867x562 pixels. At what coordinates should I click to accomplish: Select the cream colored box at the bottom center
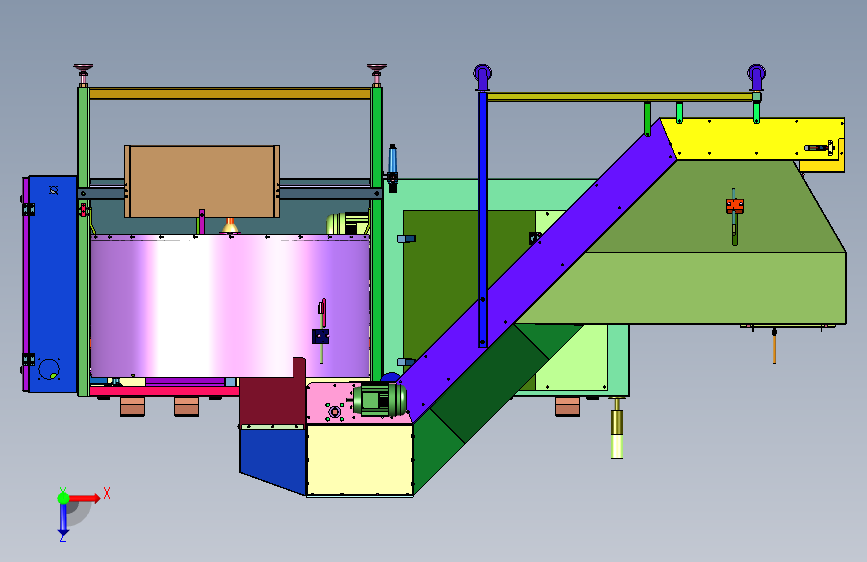pyautogui.click(x=359, y=460)
